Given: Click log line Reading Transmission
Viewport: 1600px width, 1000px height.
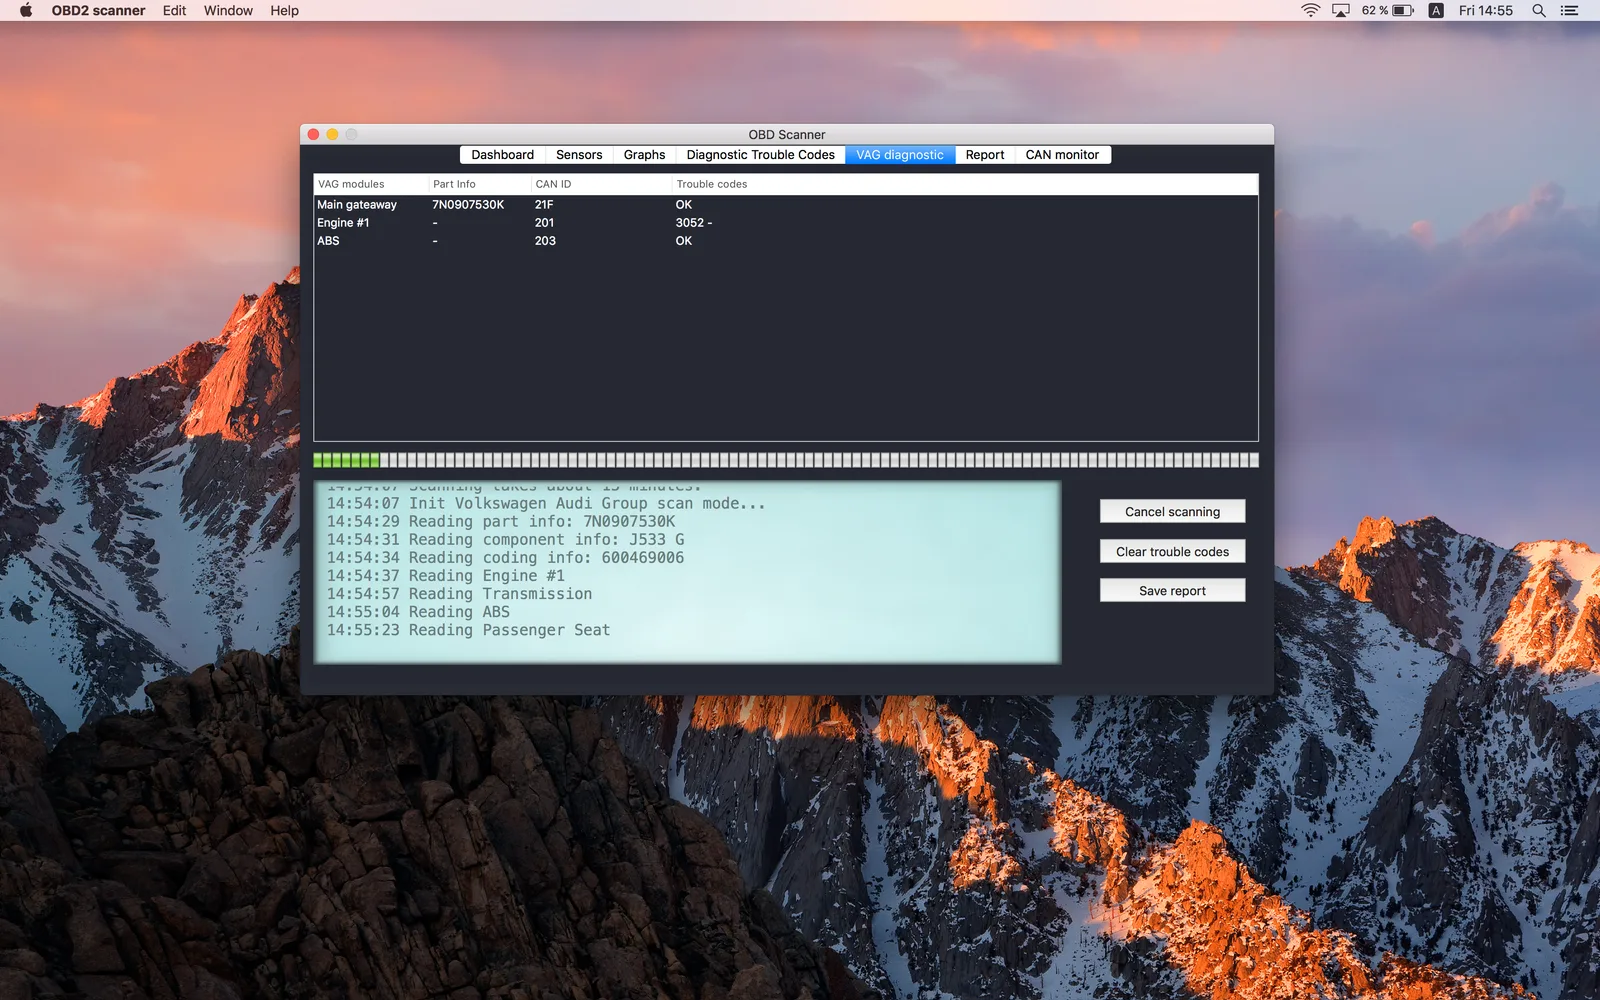Looking at the screenshot, I should click(459, 594).
